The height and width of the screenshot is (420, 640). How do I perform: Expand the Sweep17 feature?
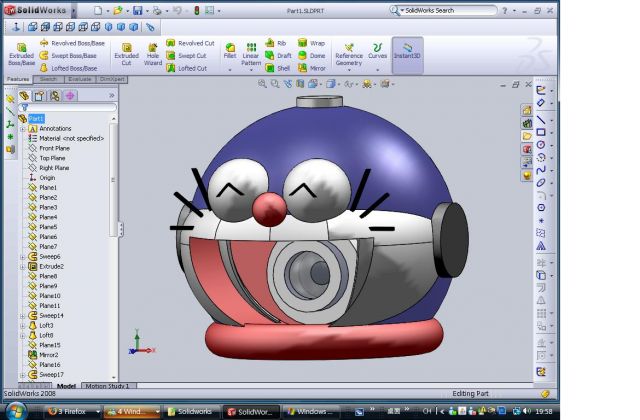23,375
